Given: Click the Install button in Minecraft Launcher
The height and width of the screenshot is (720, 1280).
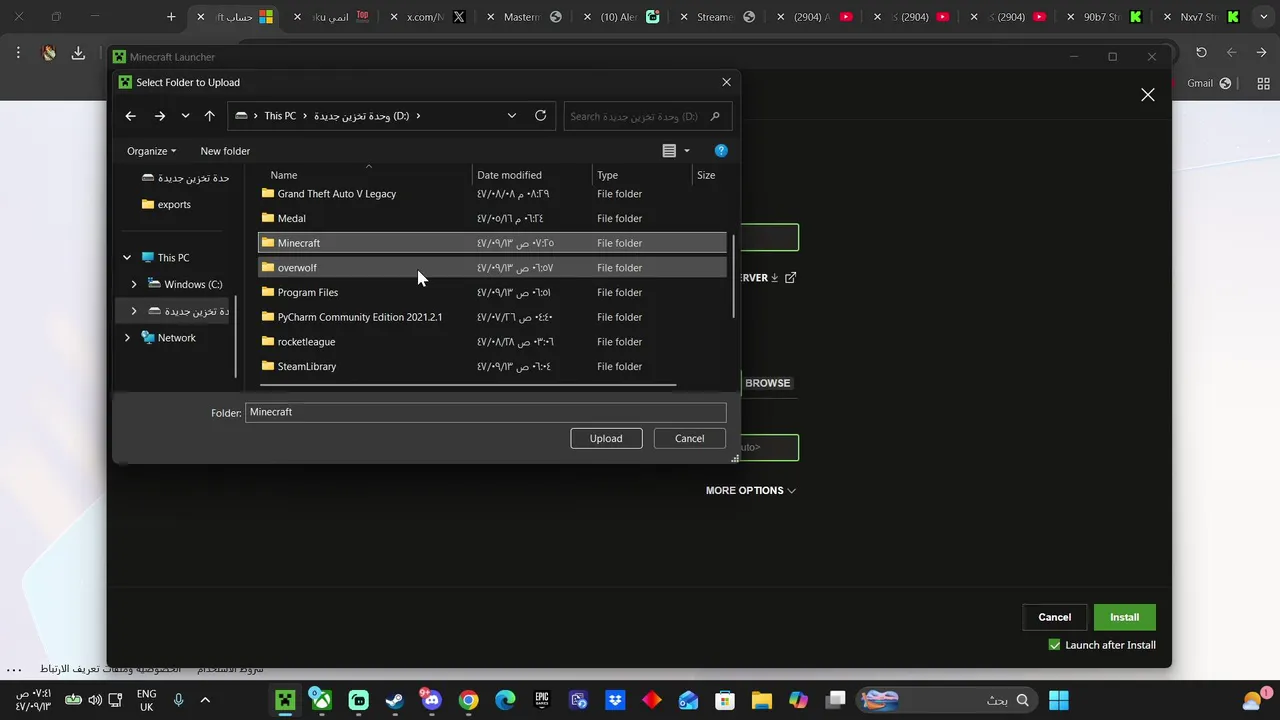Looking at the screenshot, I should (x=1124, y=617).
